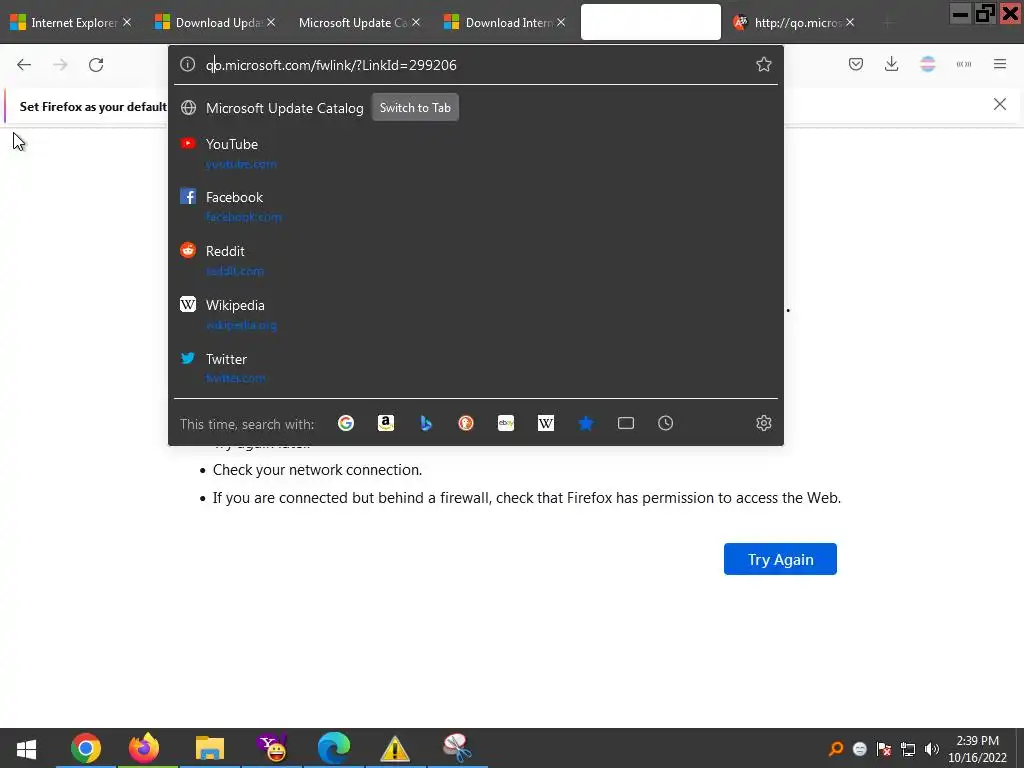
Task: Switch to the http://go.micros tab
Action: pyautogui.click(x=793, y=22)
